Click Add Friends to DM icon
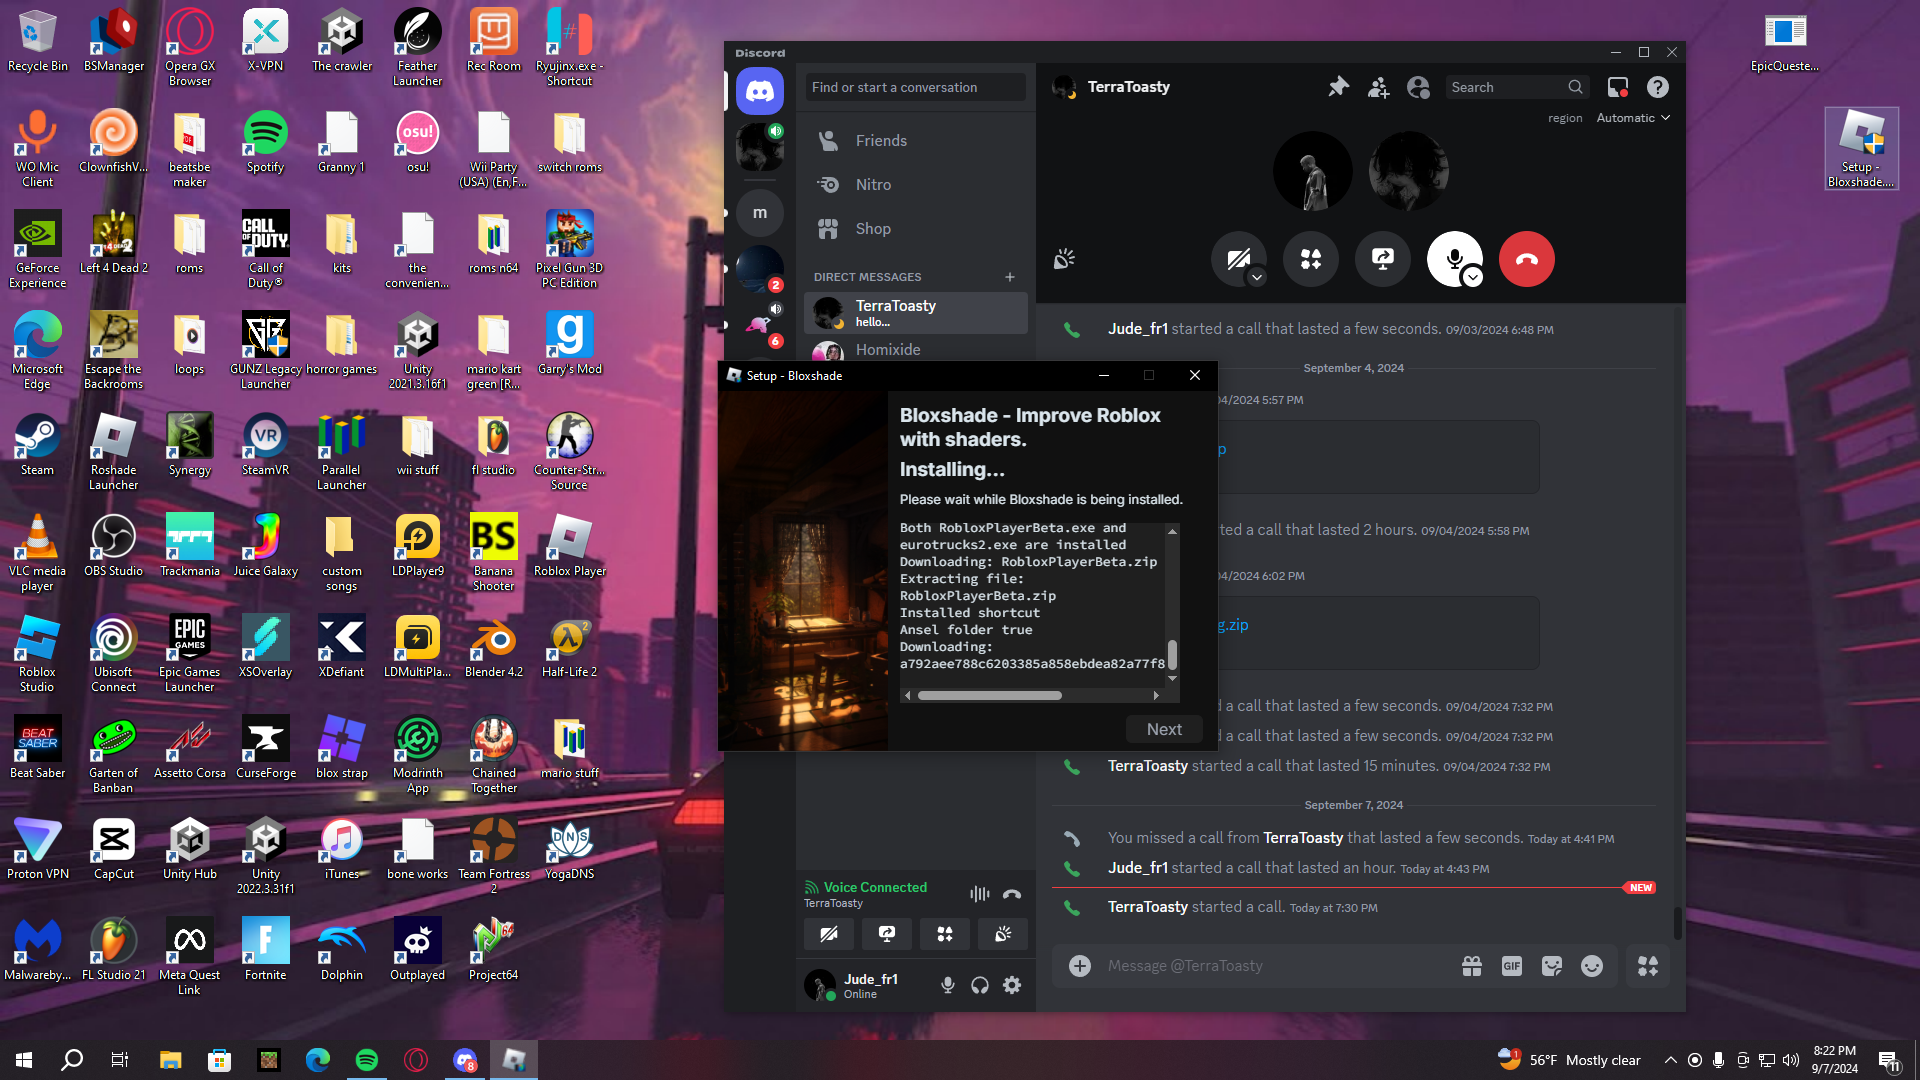 click(1378, 87)
